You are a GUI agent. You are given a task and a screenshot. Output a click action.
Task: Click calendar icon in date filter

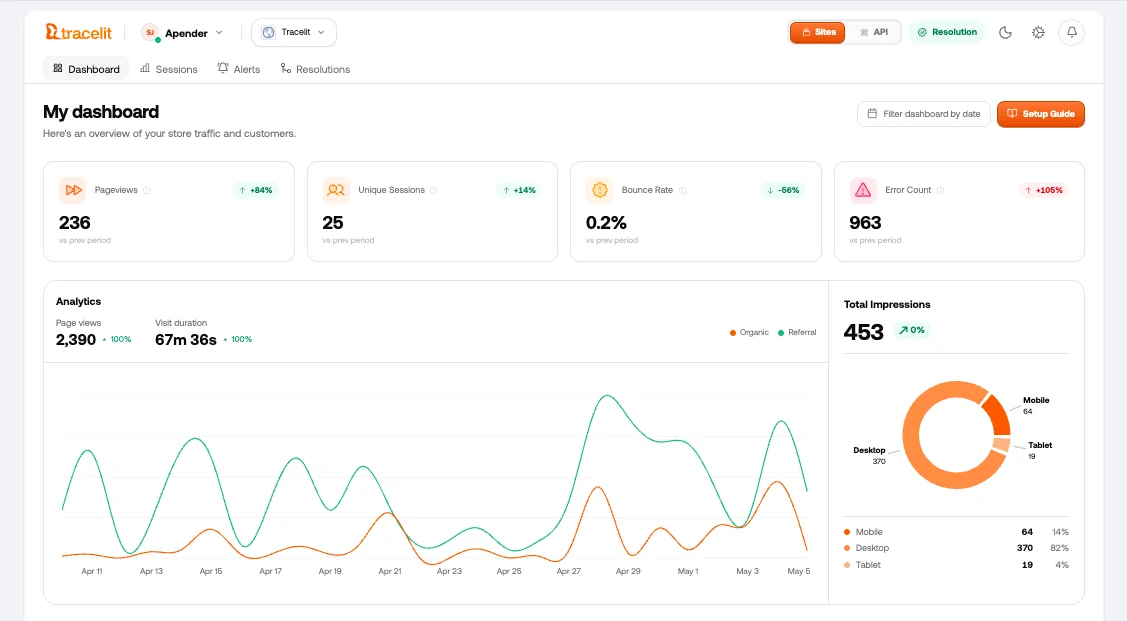pos(872,114)
